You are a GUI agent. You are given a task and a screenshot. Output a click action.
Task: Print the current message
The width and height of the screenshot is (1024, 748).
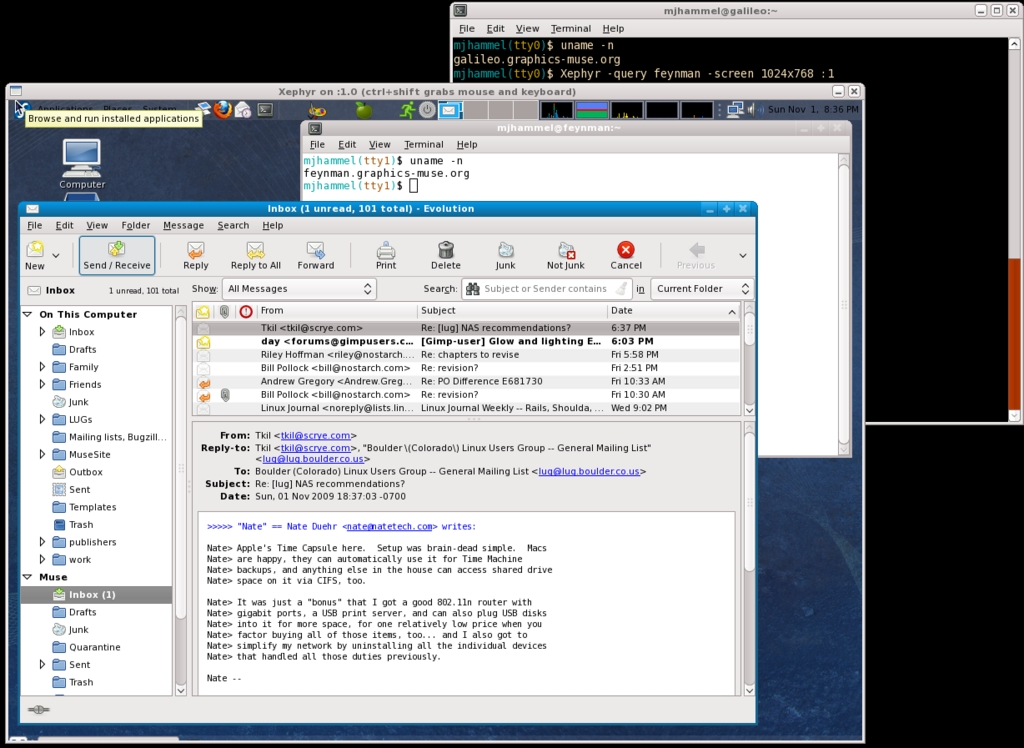click(386, 255)
